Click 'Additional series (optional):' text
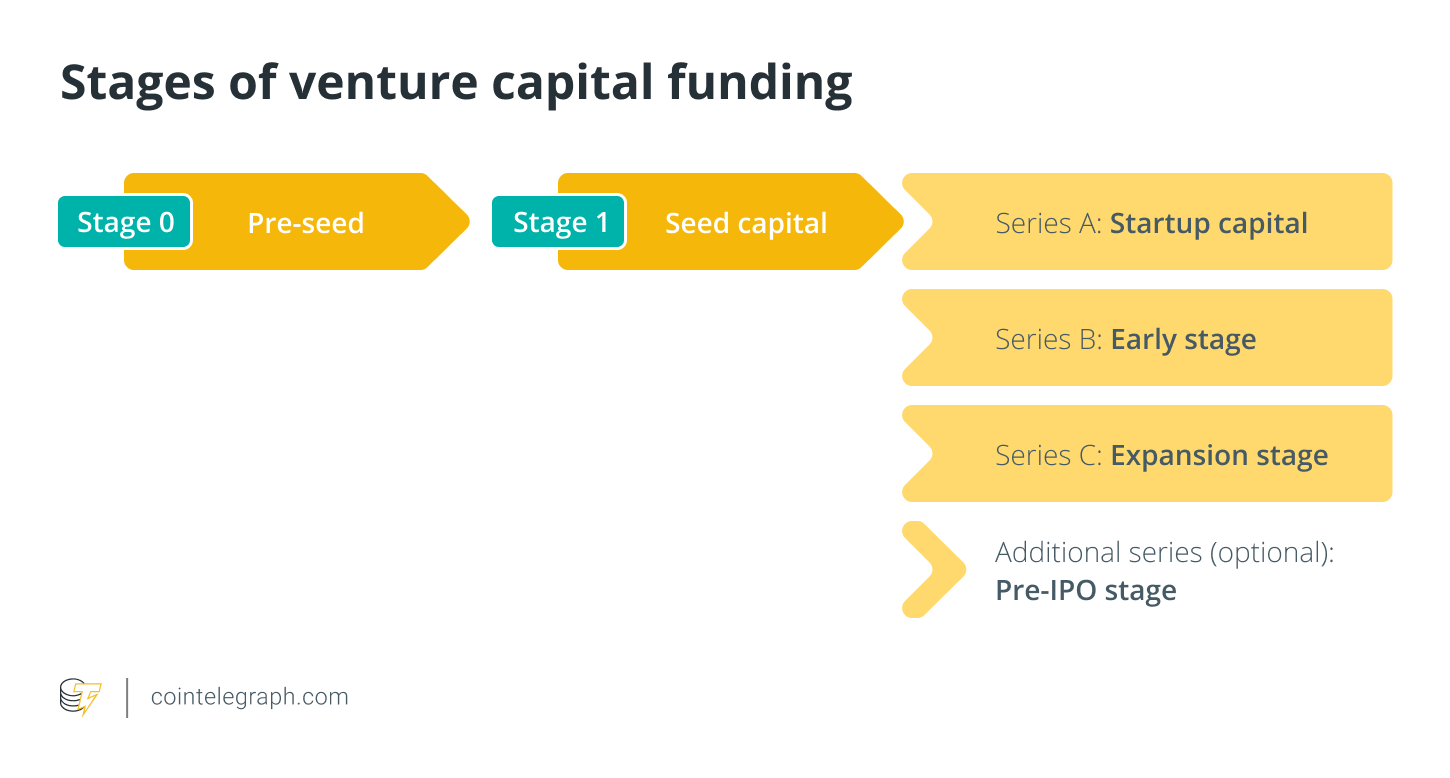1450x778 pixels. pyautogui.click(x=1164, y=552)
